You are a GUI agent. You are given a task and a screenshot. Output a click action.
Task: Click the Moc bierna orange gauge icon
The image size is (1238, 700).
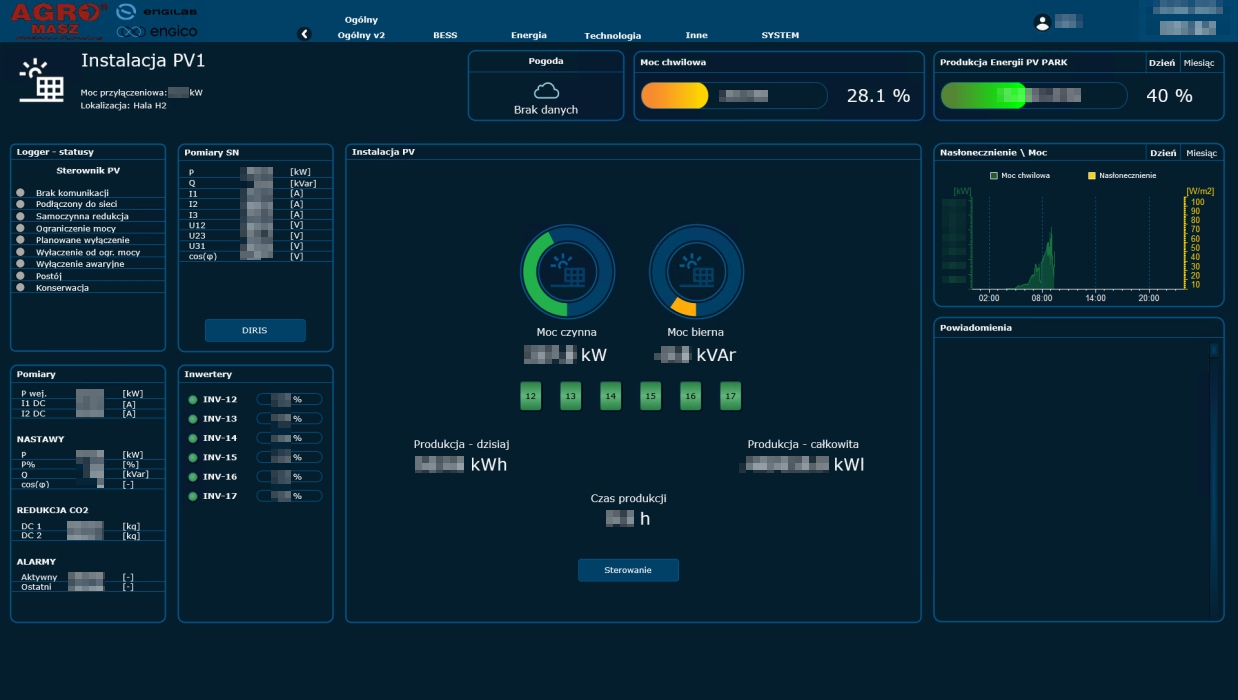(696, 271)
